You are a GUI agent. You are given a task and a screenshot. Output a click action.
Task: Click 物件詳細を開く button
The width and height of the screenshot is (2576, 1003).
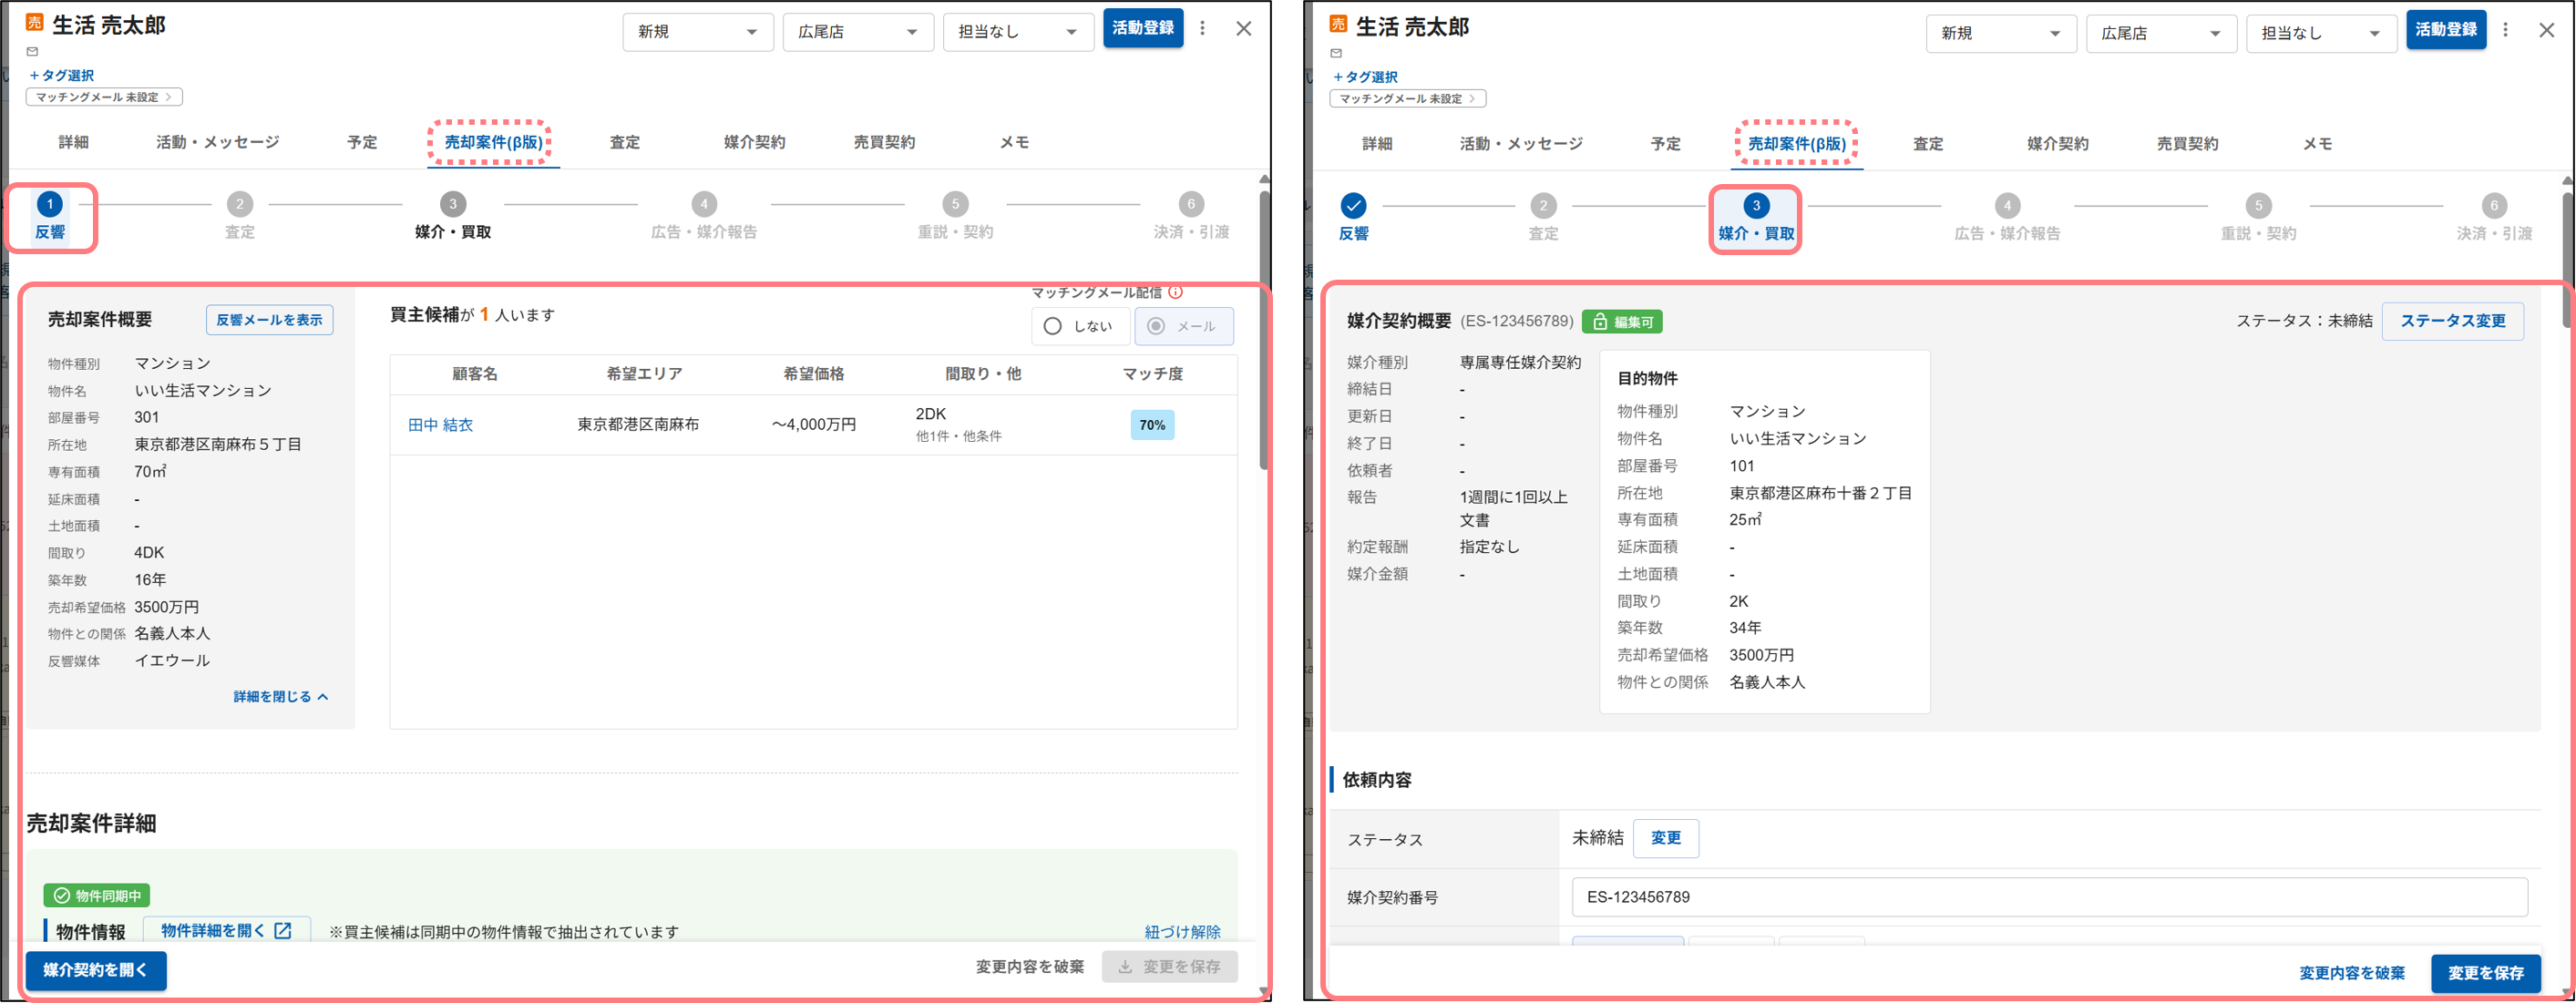[x=226, y=931]
